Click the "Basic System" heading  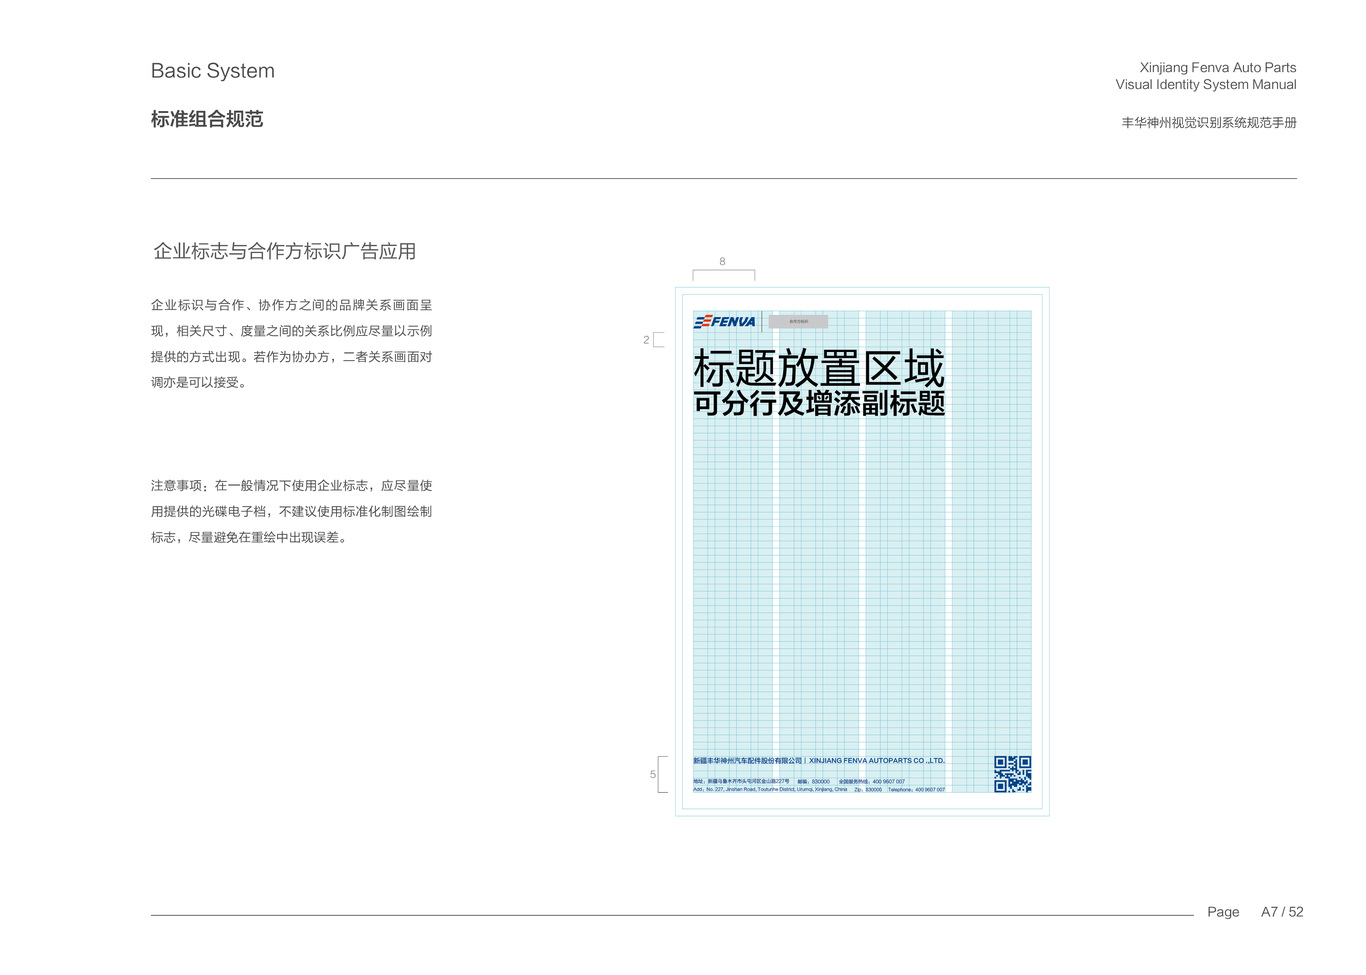coord(213,71)
